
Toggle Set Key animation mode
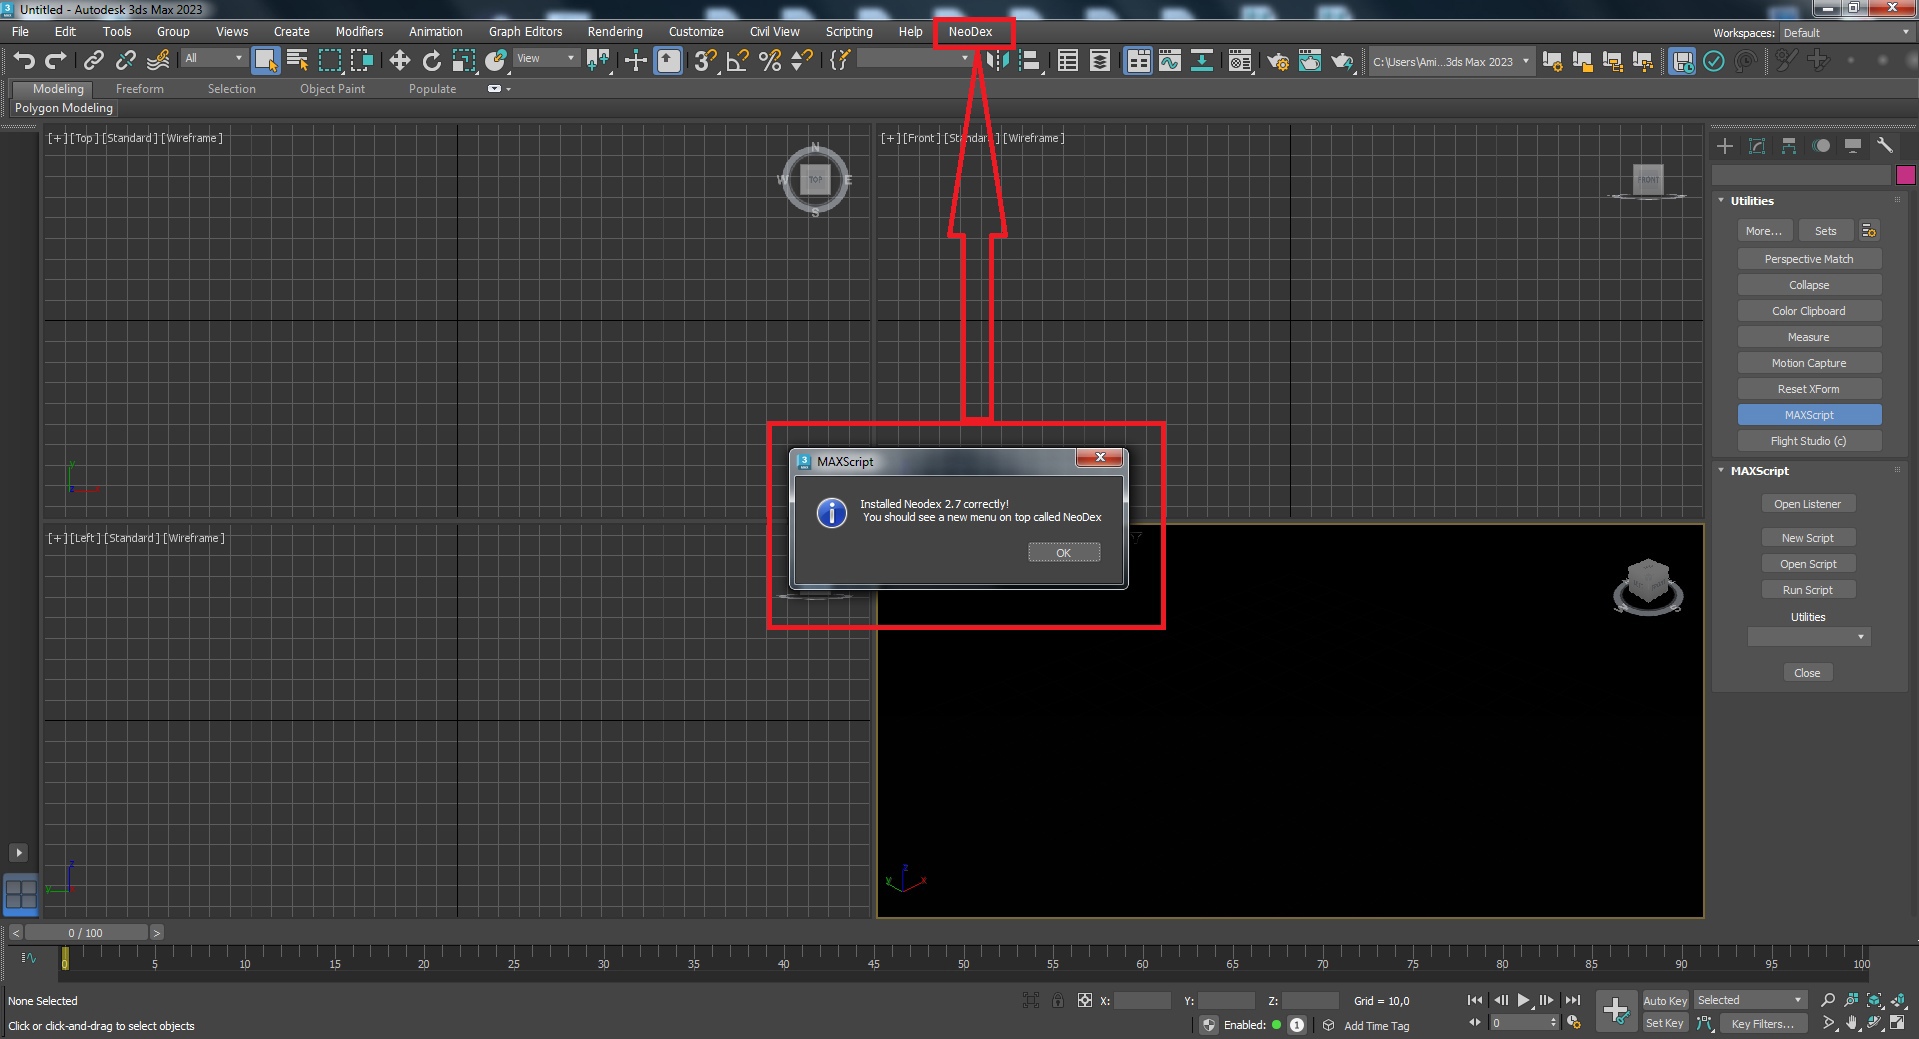pos(1665,1023)
